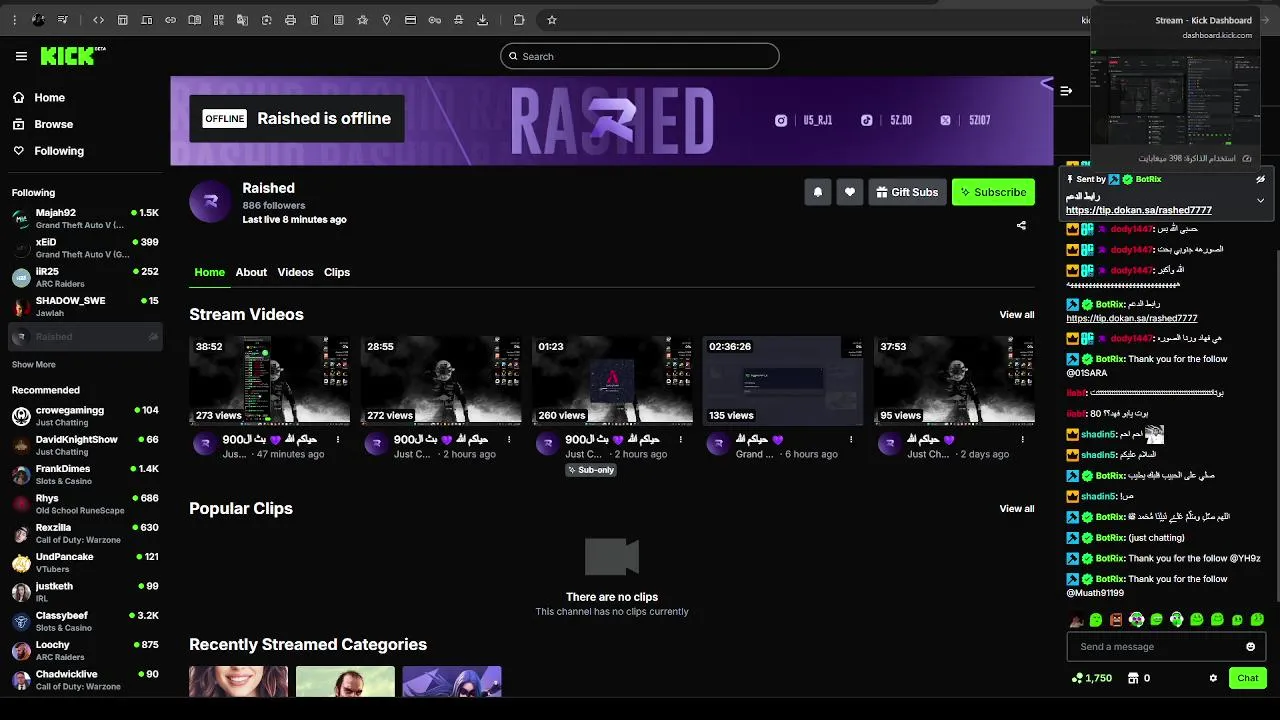View all Stream Videos
1280x720 pixels.
[x=1017, y=315]
